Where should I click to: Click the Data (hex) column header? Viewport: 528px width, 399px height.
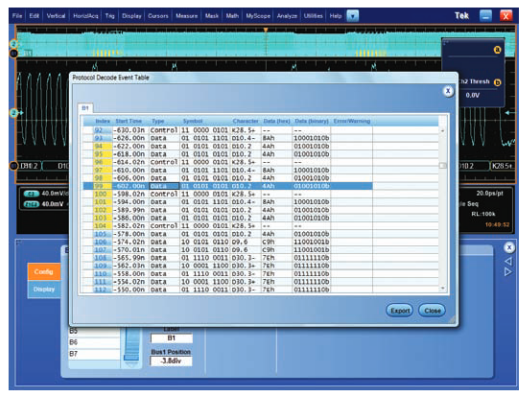click(277, 121)
